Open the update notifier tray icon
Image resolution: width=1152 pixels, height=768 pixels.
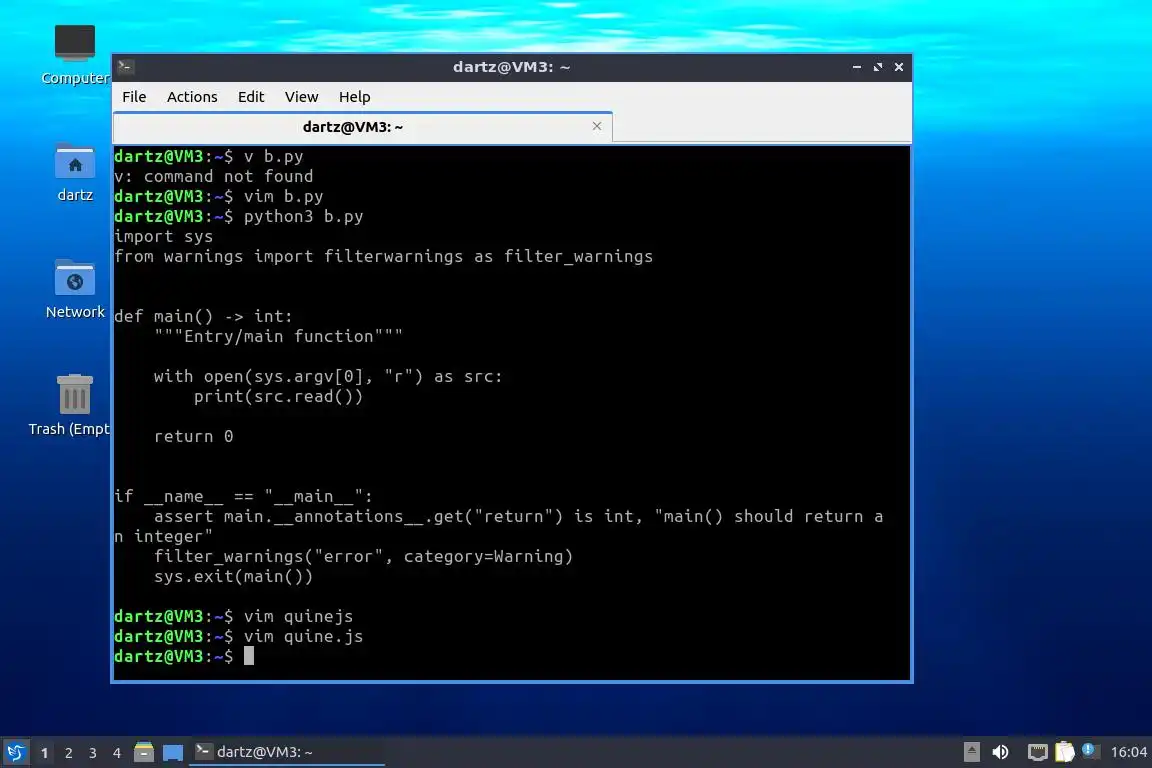[1090, 750]
